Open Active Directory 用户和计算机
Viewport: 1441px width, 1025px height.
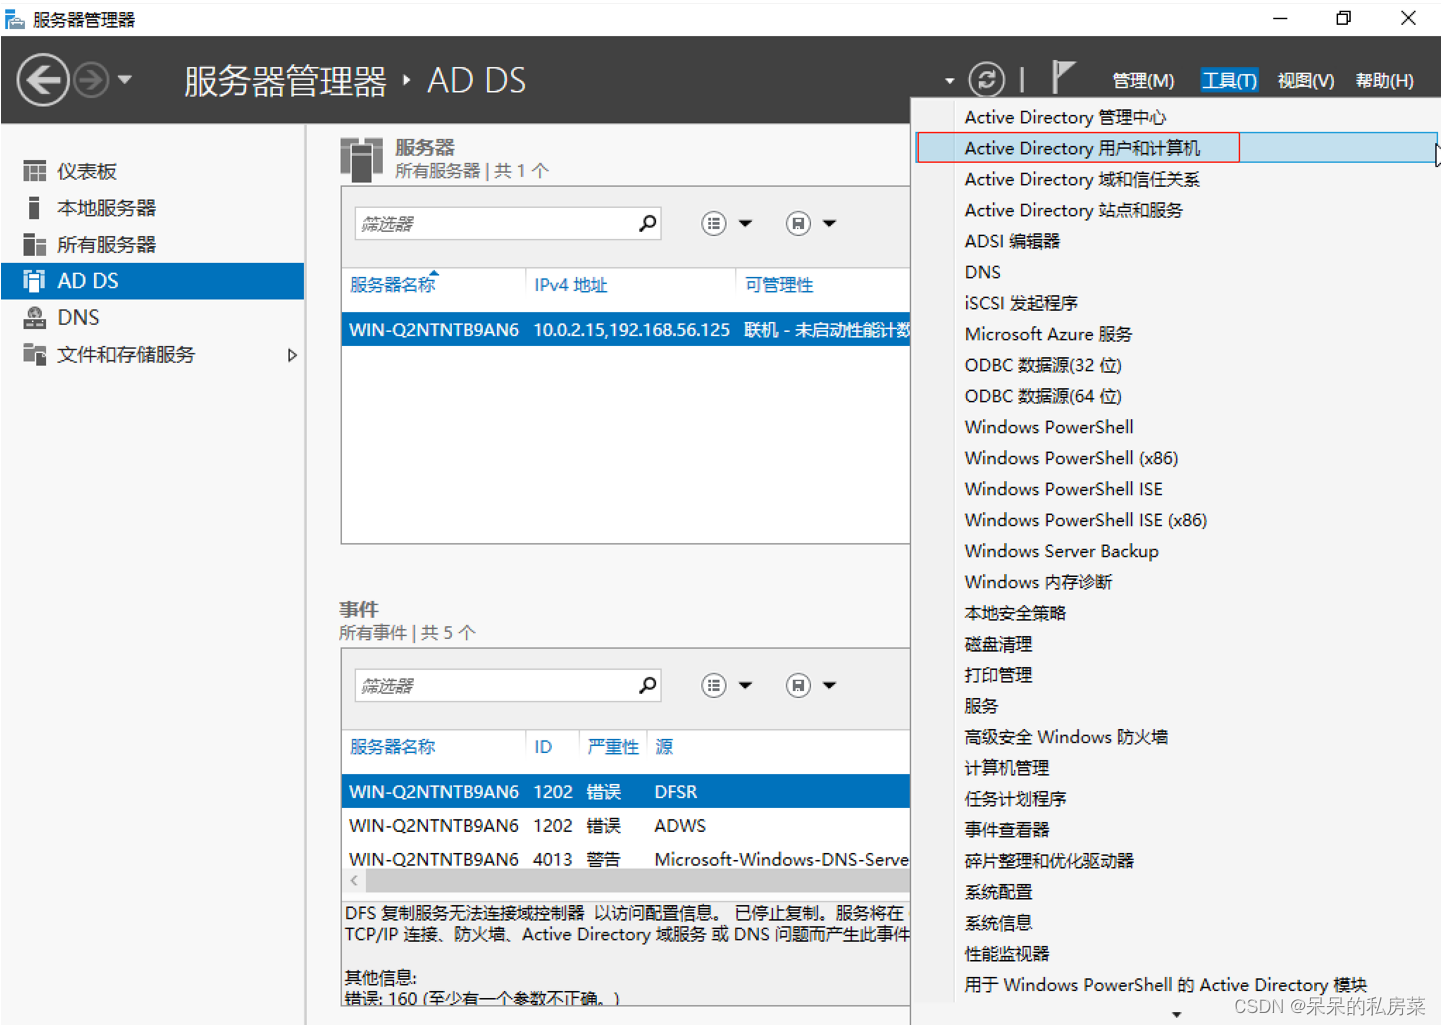pos(1082,149)
